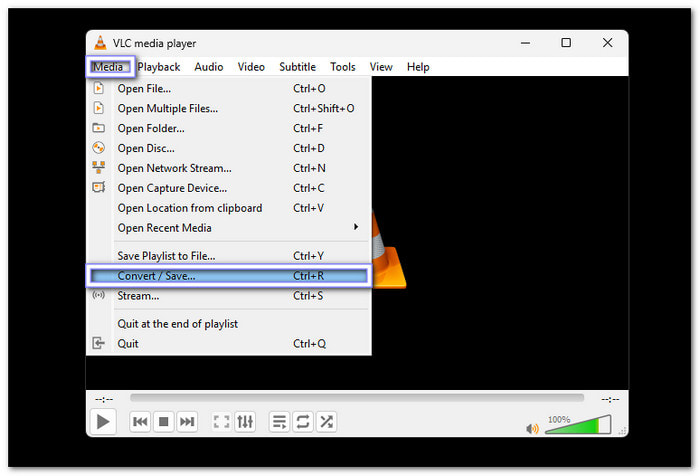Viewport: 700px width, 476px height.
Task: Adjust the volume slider
Action: pos(578,426)
